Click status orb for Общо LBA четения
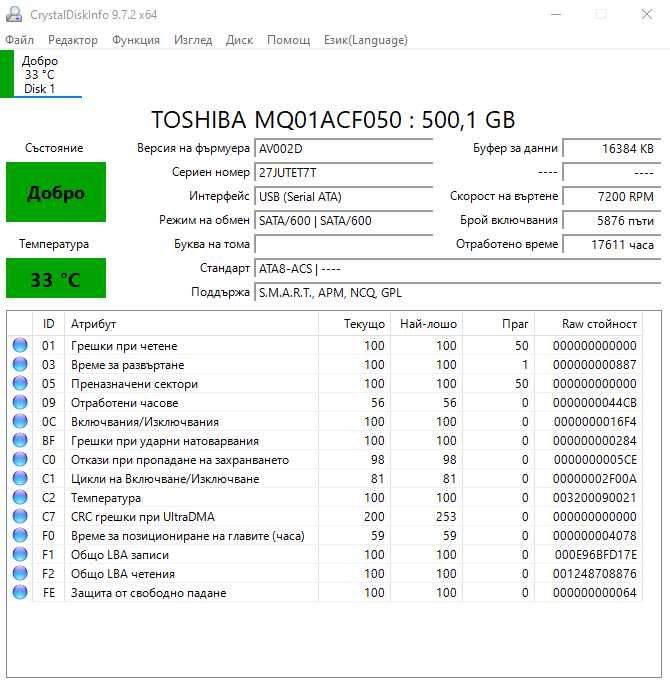Image resolution: width=670 pixels, height=684 pixels. tap(20, 573)
